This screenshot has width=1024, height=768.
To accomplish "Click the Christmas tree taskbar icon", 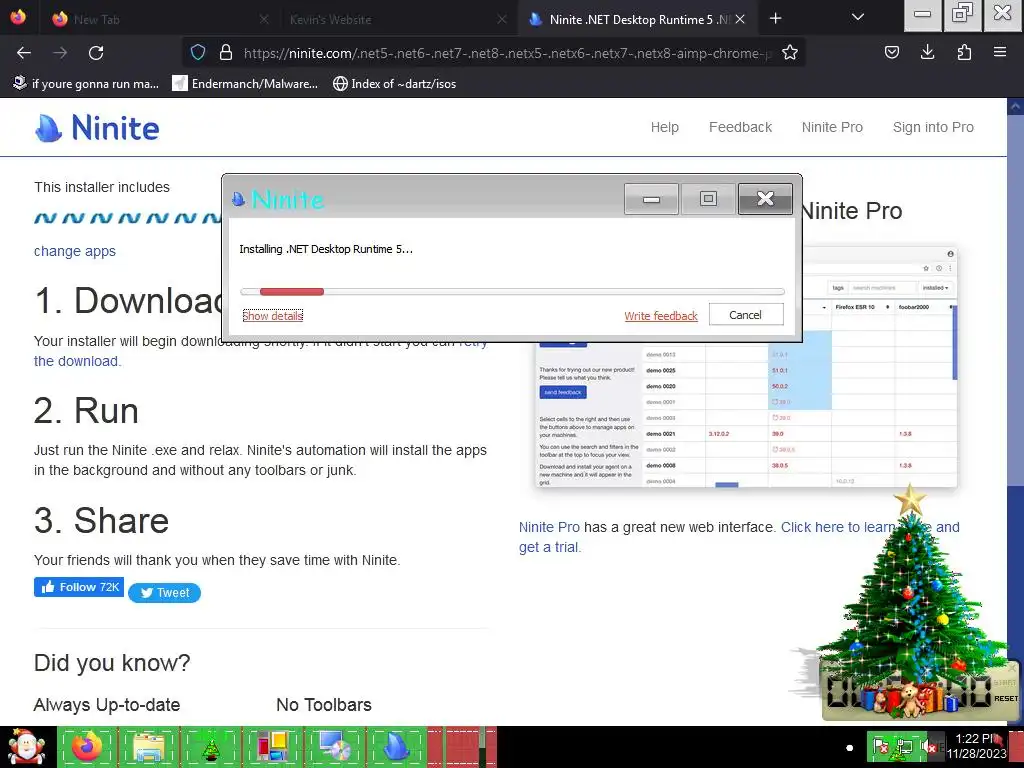I will (x=210, y=747).
